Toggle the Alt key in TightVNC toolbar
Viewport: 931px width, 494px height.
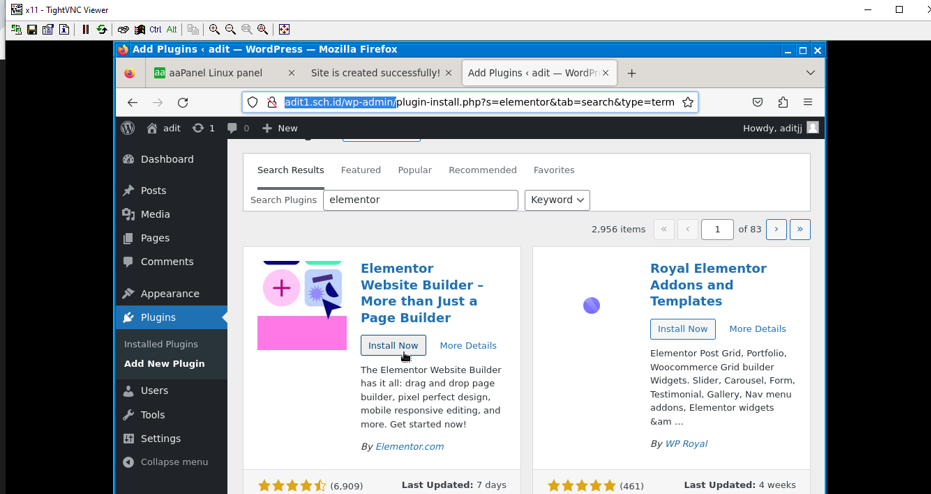[172, 29]
